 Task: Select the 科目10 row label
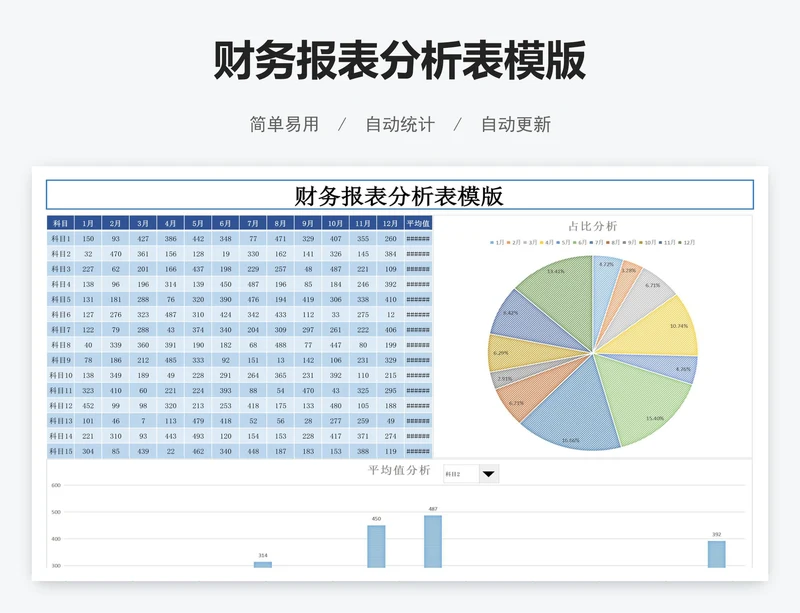tap(61, 375)
